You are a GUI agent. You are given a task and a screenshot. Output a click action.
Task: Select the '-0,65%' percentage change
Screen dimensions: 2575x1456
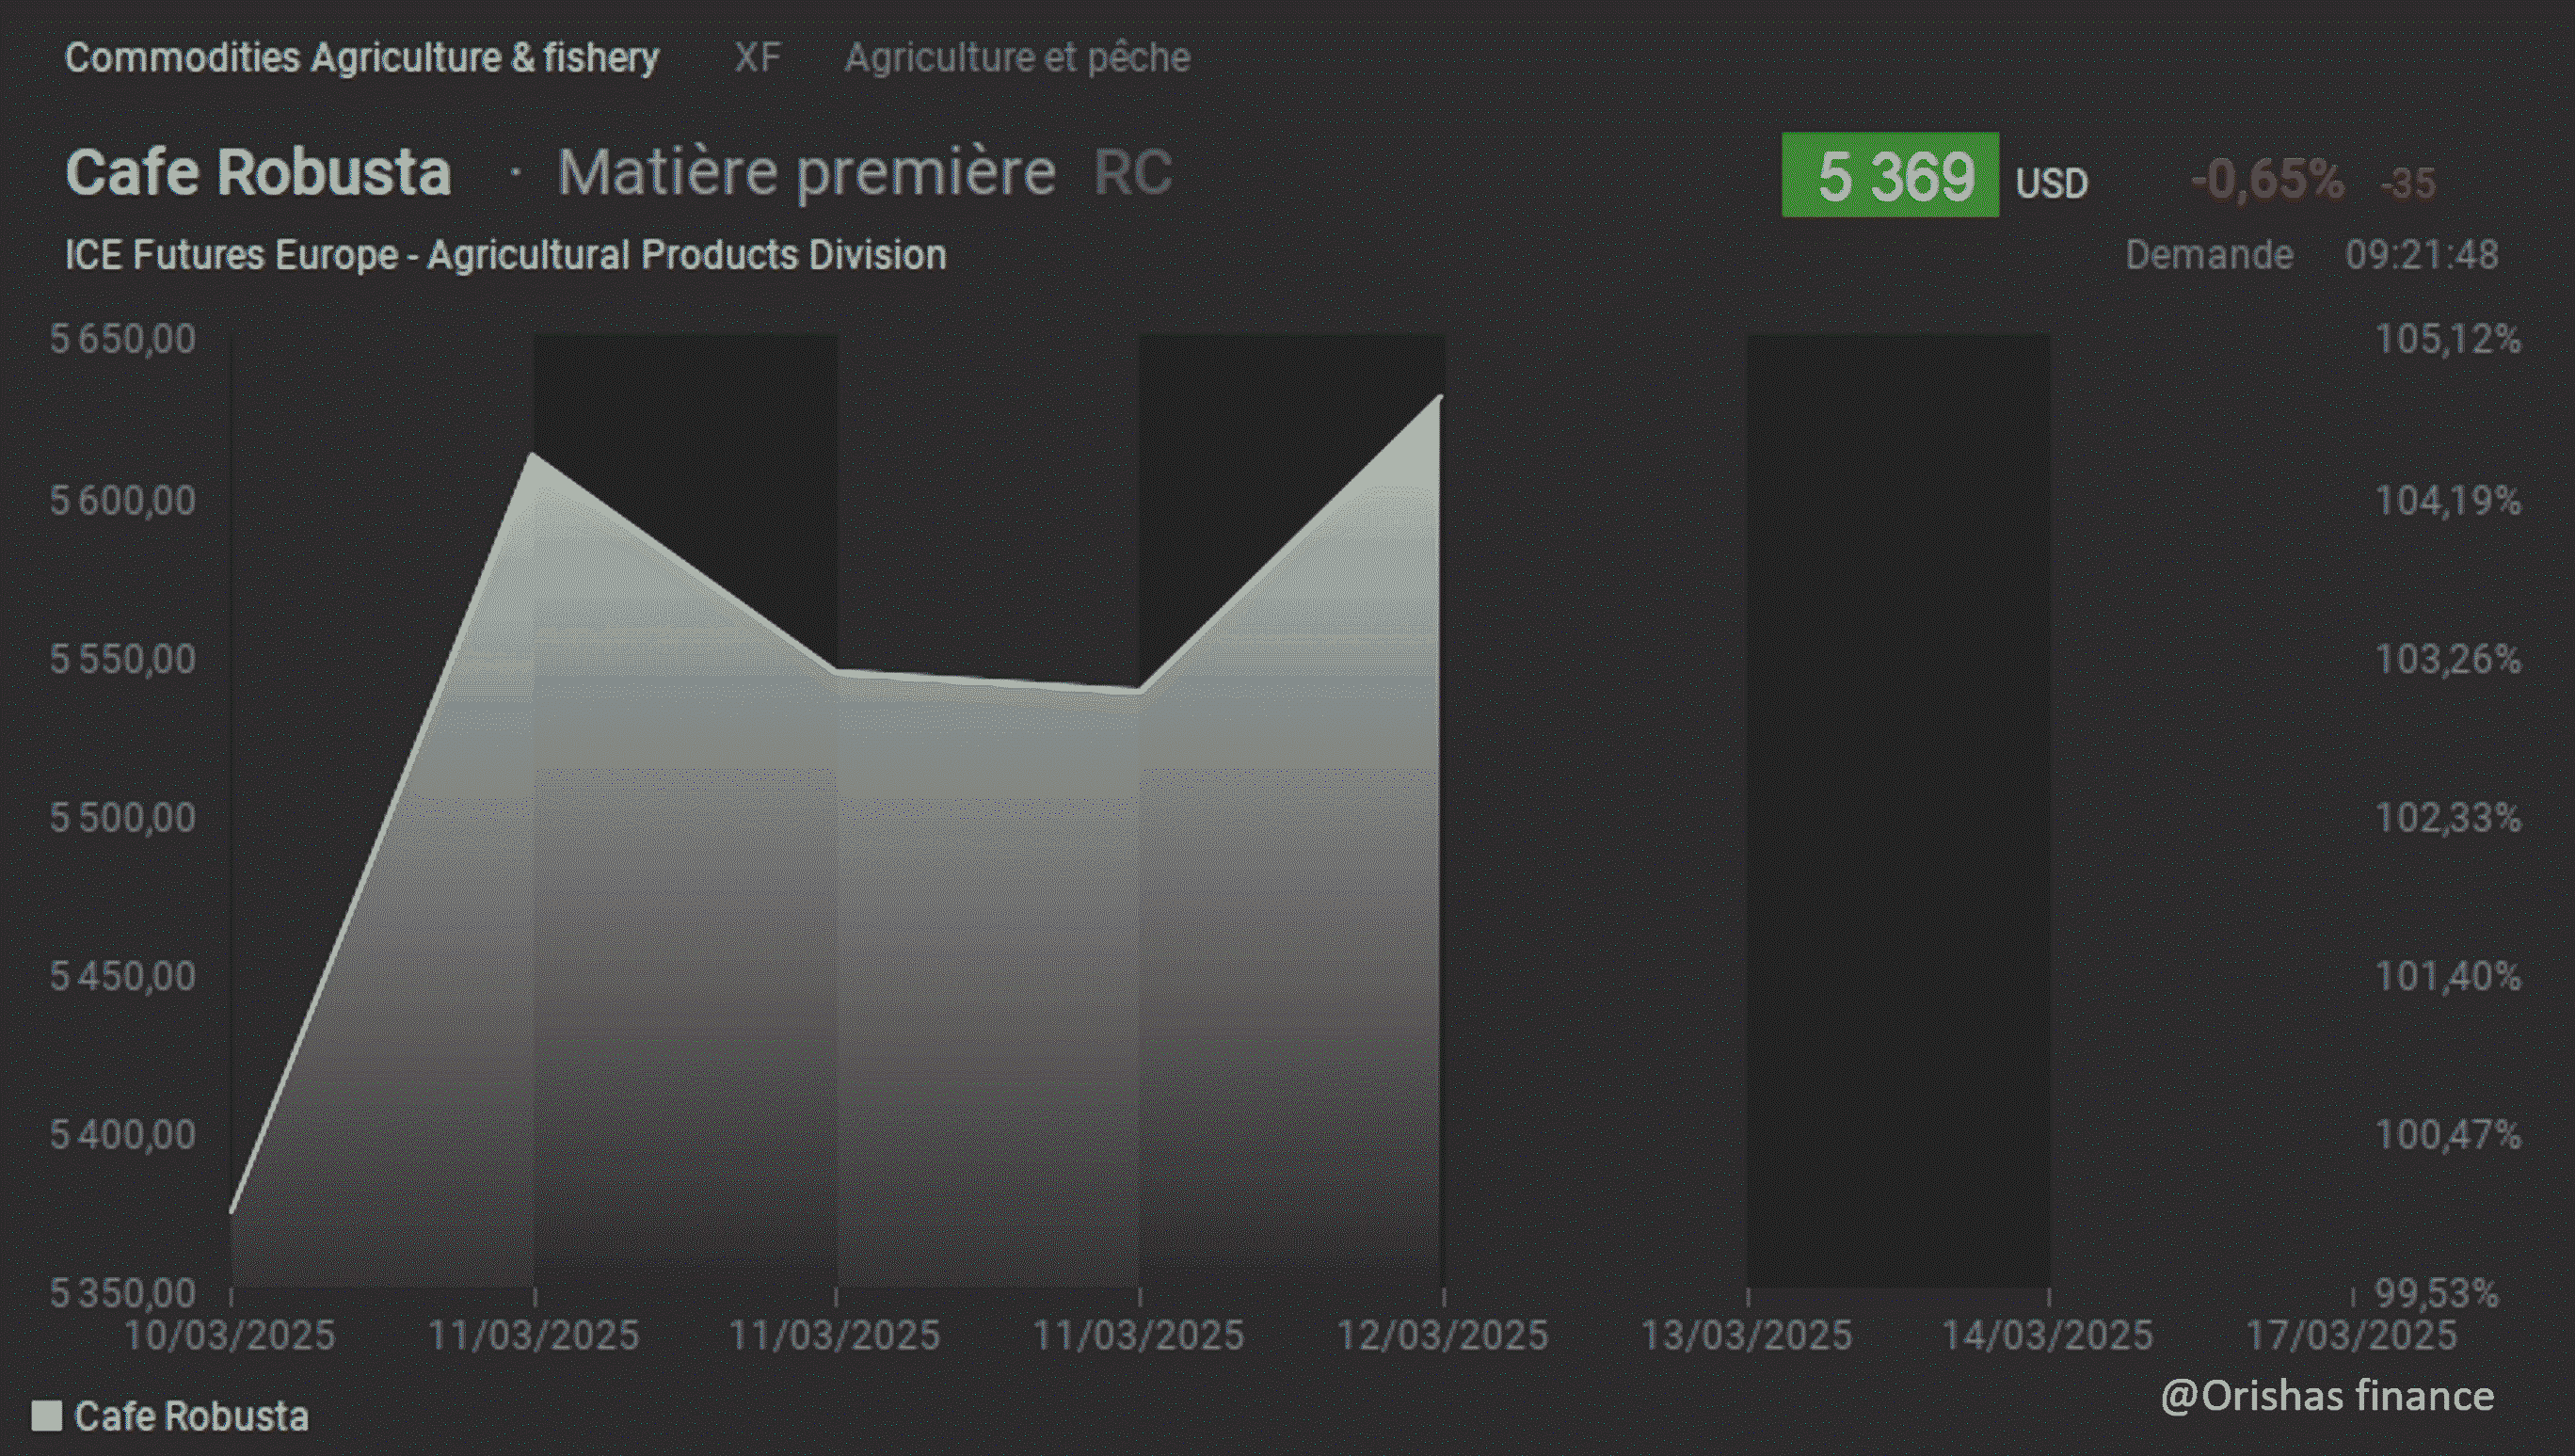click(x=2267, y=180)
